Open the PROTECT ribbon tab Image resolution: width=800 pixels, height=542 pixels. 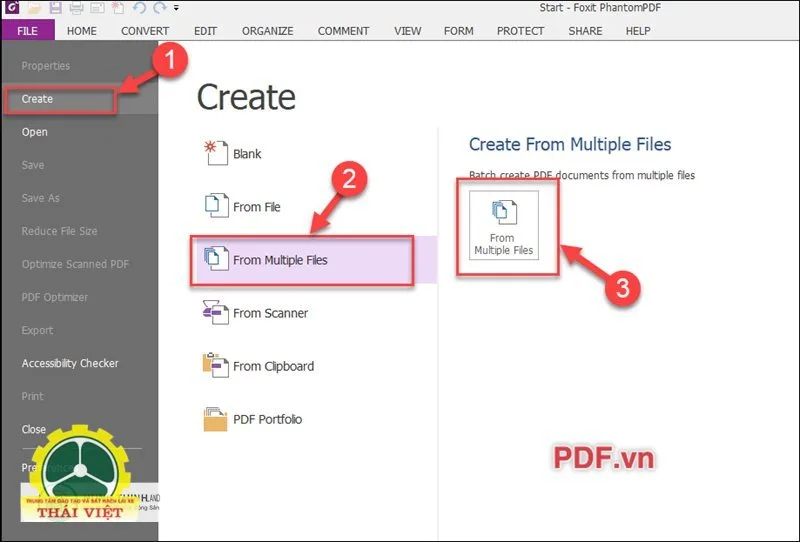click(x=520, y=31)
